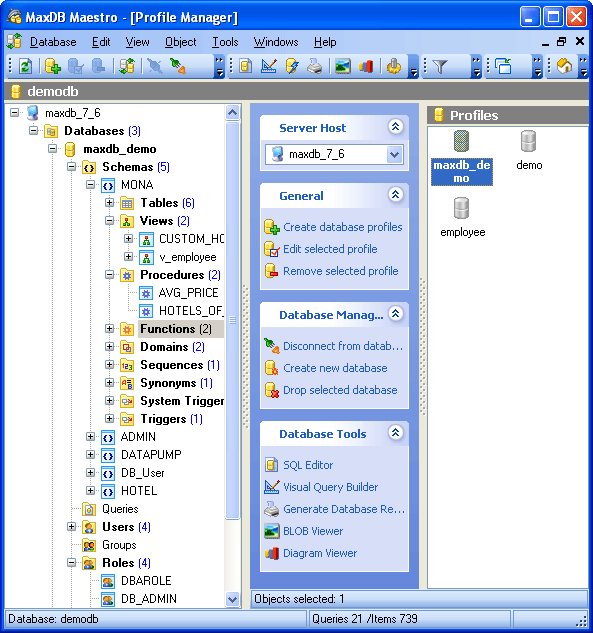Viewport: 593px width, 633px height.
Task: Open the Edit menu
Action: point(101,42)
